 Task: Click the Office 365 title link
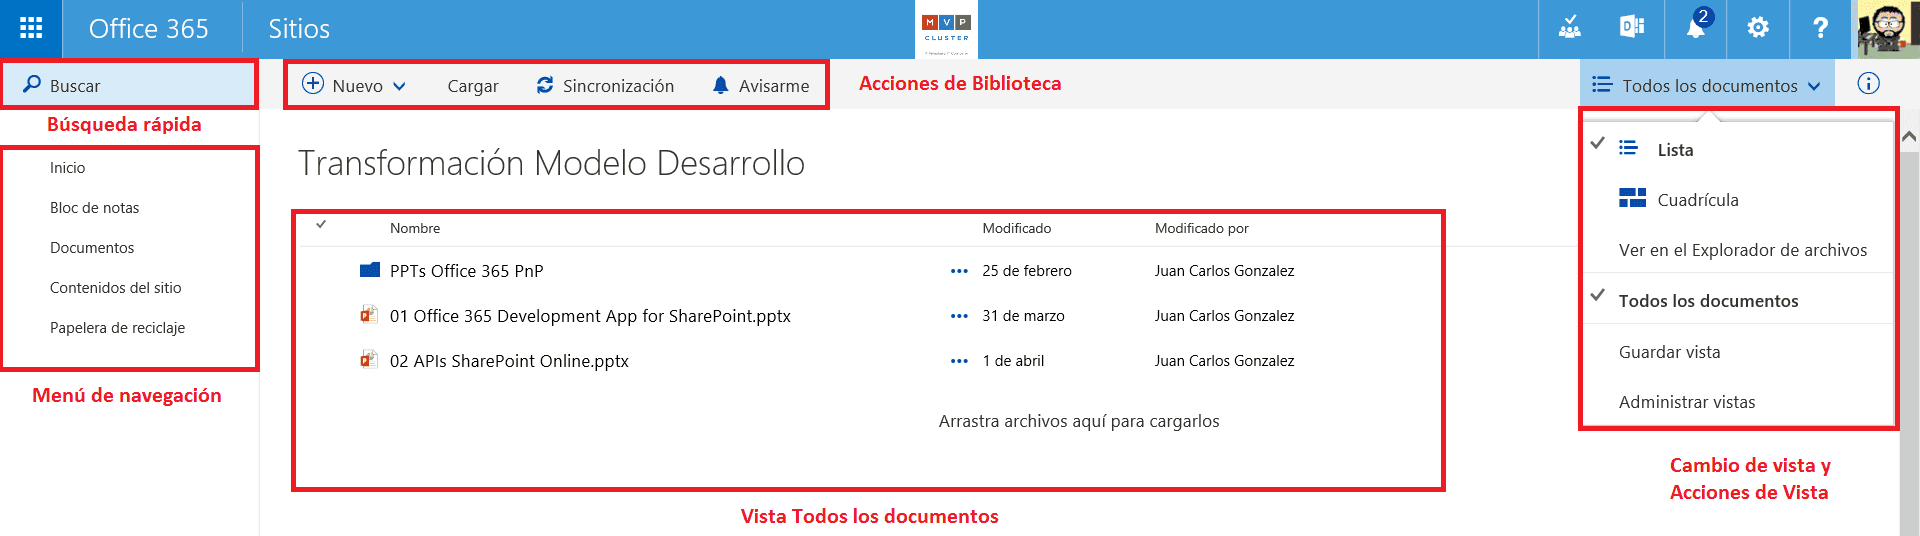pos(148,29)
